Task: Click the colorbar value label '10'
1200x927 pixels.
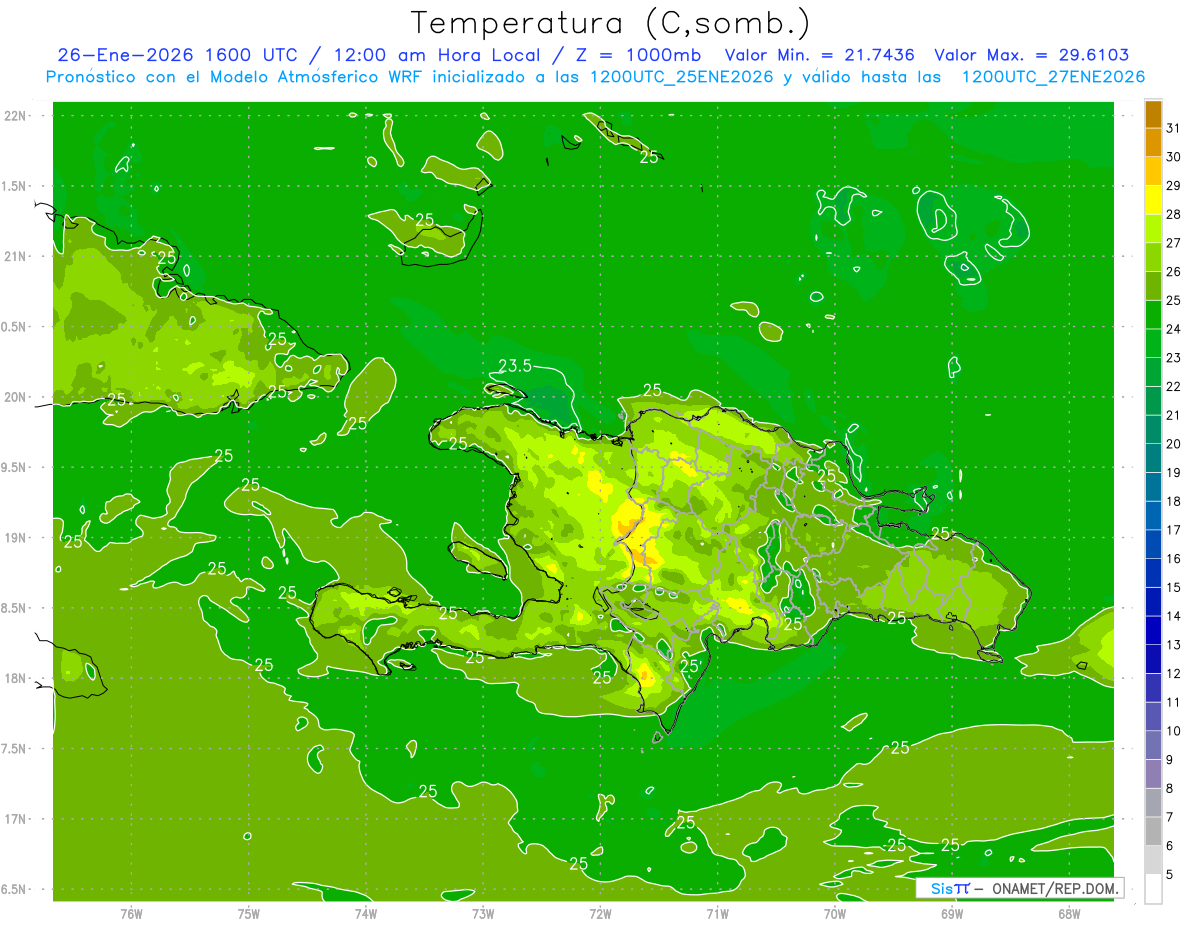Action: pyautogui.click(x=1174, y=731)
